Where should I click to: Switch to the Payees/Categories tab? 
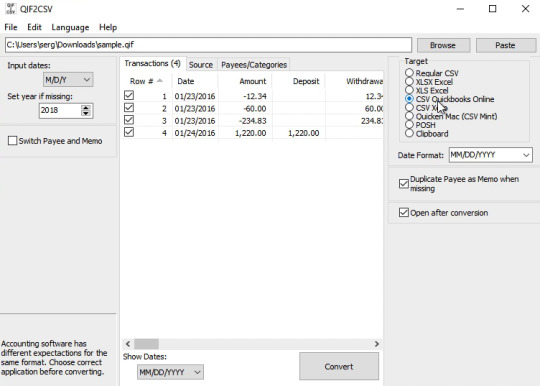tap(254, 64)
